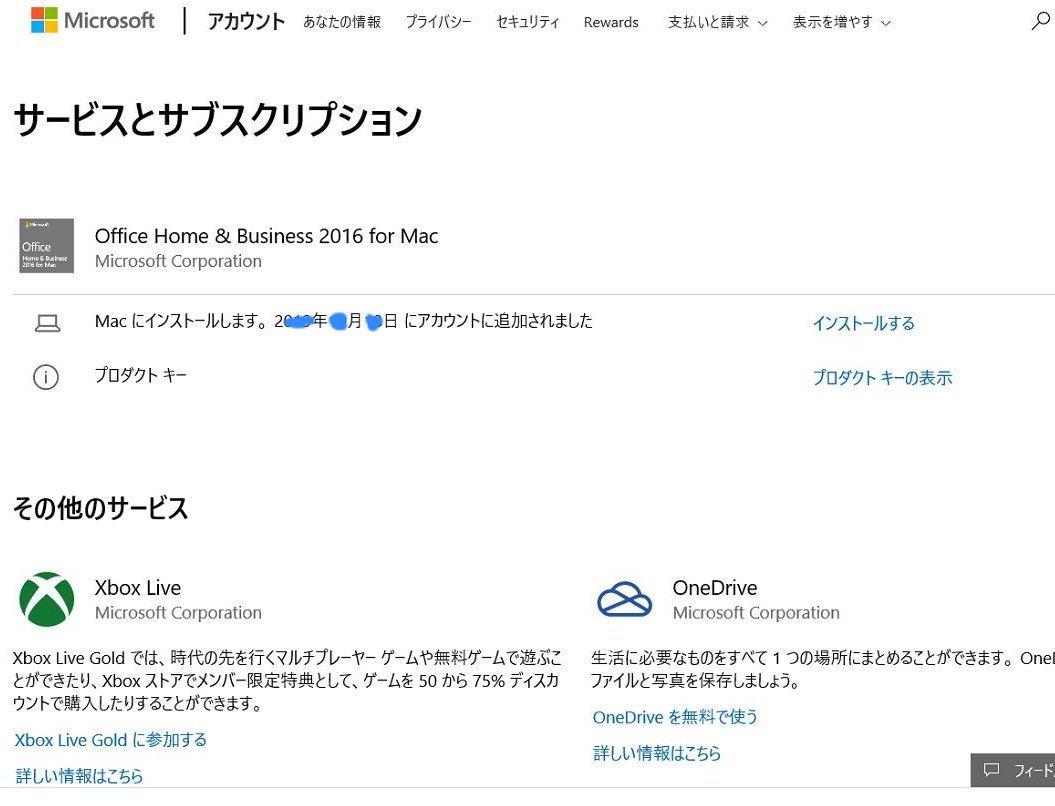The image size is (1055, 806).
Task: Click 詳しい情報はこちら under OneDrive
Action: tap(657, 753)
